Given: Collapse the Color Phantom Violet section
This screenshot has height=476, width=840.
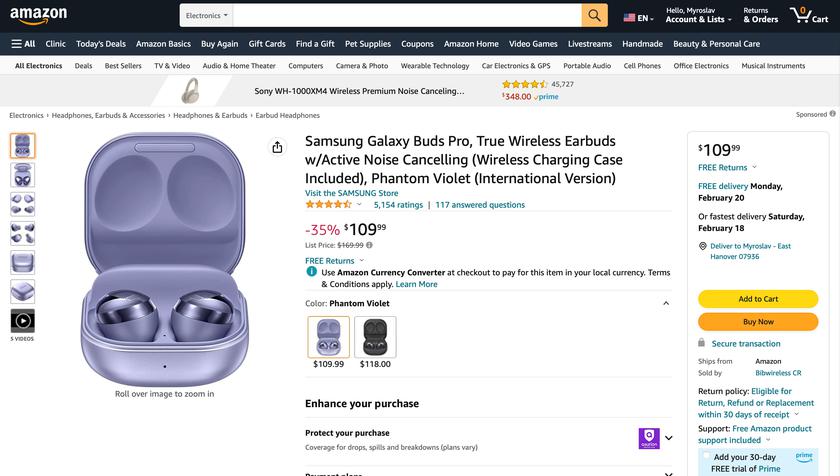Looking at the screenshot, I should point(666,303).
